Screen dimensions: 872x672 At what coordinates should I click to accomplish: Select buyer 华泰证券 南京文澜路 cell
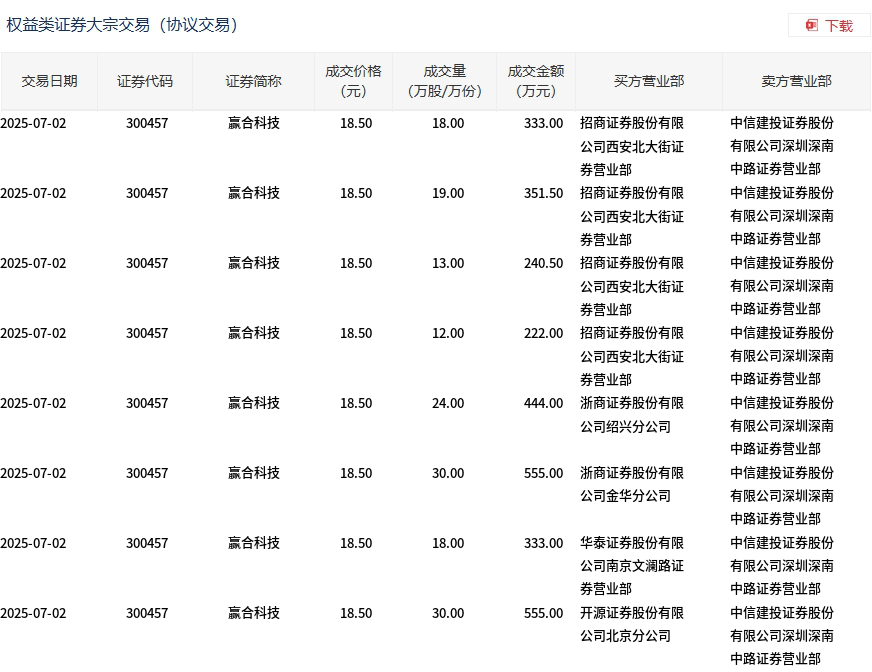[x=632, y=565]
